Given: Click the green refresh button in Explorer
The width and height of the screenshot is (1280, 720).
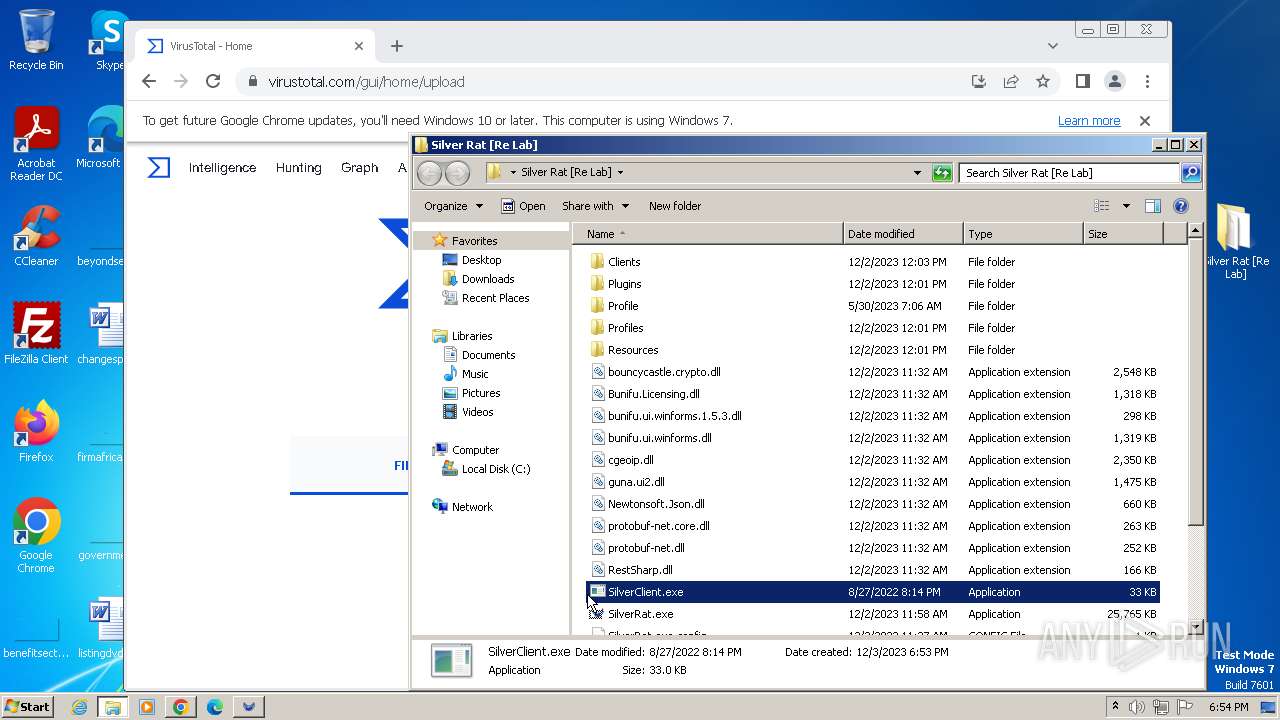Looking at the screenshot, I should (942, 172).
